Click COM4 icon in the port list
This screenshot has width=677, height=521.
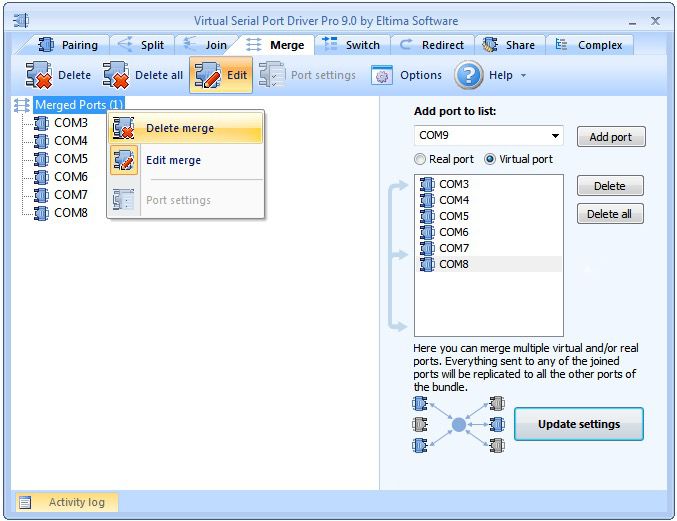427,200
